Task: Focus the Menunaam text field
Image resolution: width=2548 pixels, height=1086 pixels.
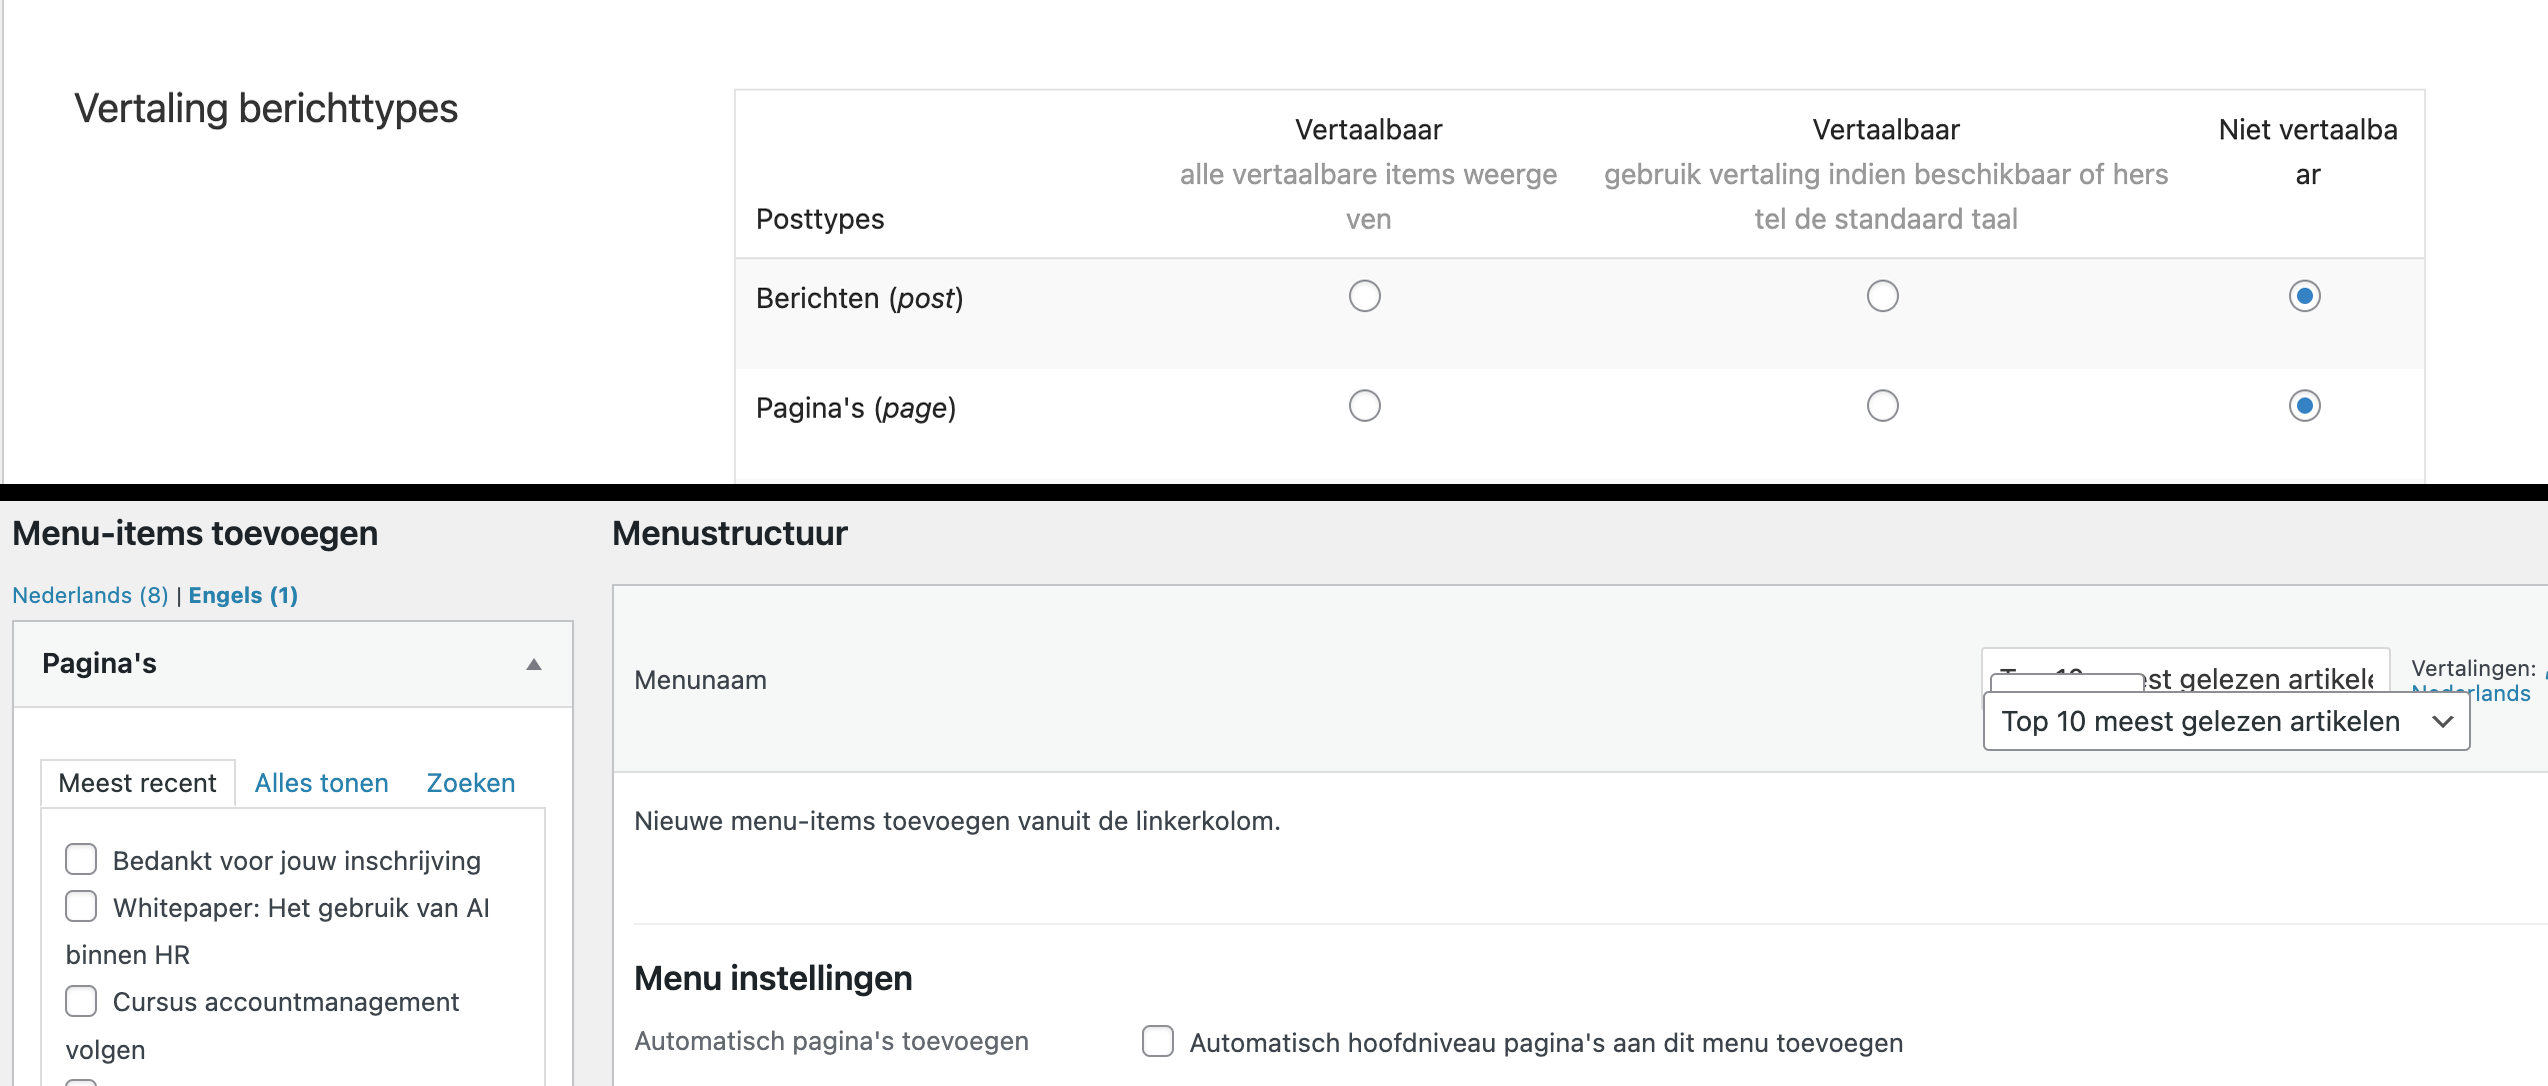Action: tap(2186, 670)
